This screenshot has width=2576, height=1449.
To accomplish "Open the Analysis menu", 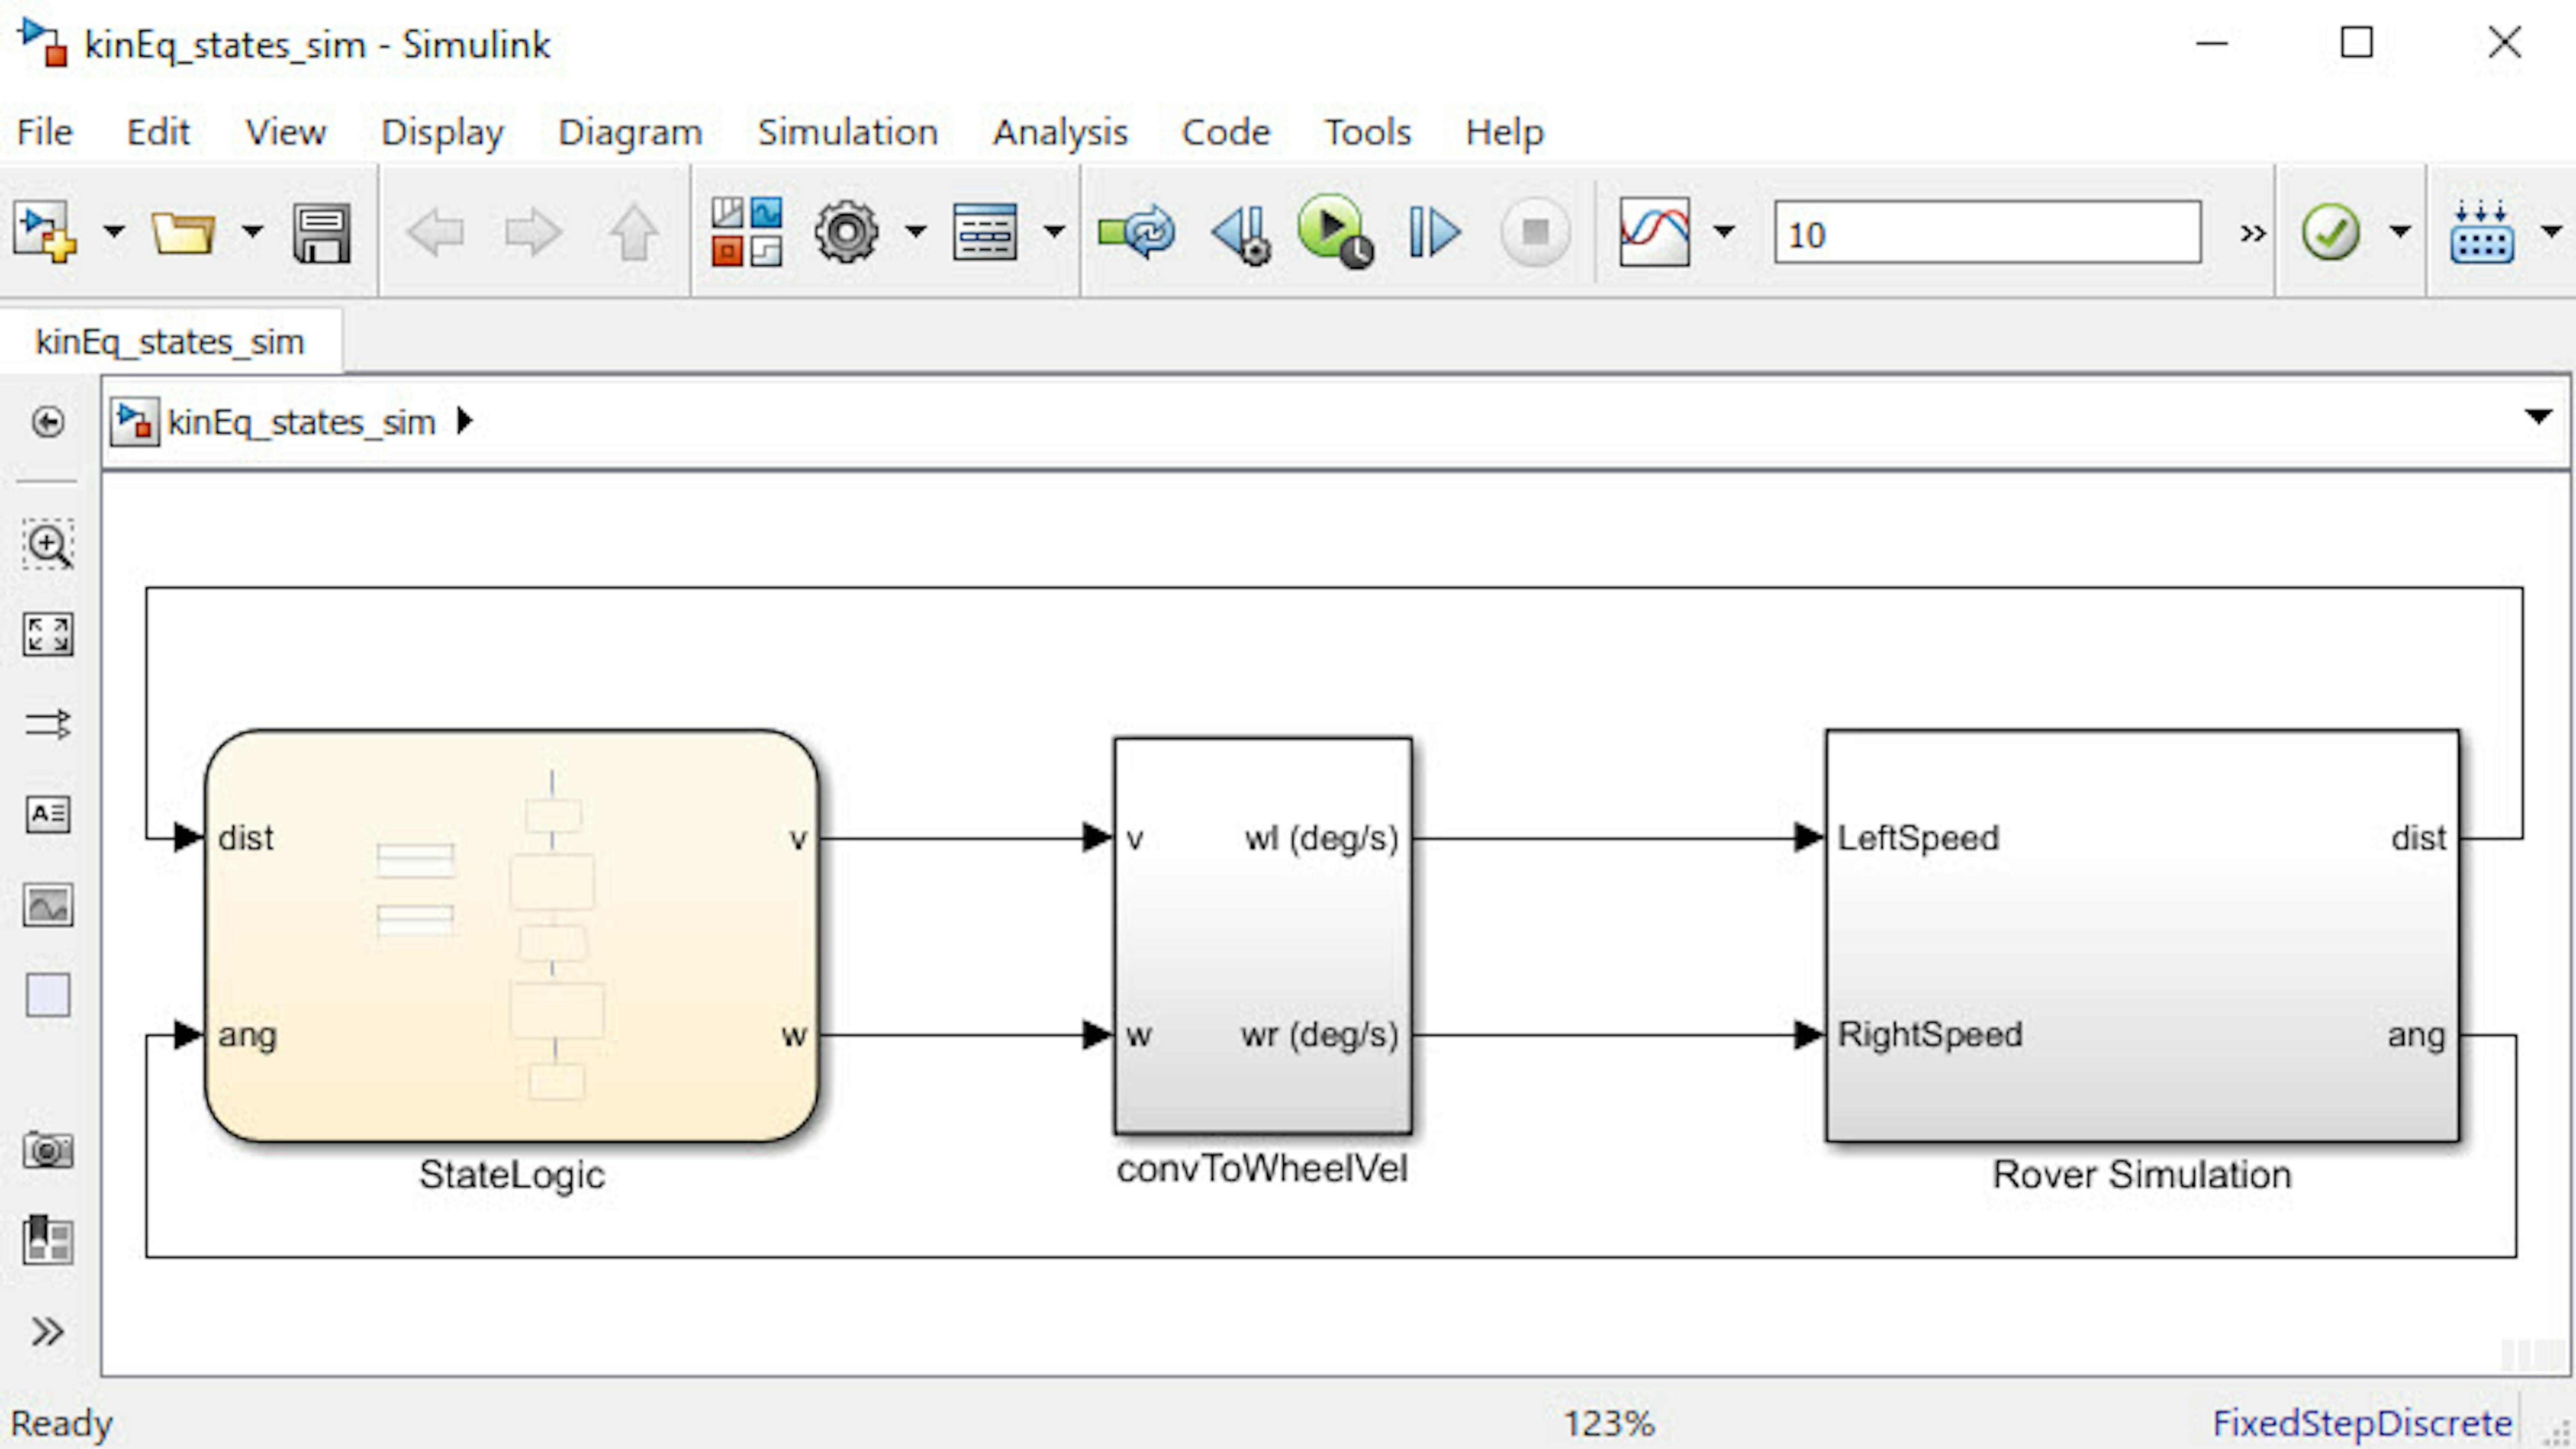I will (x=1060, y=132).
